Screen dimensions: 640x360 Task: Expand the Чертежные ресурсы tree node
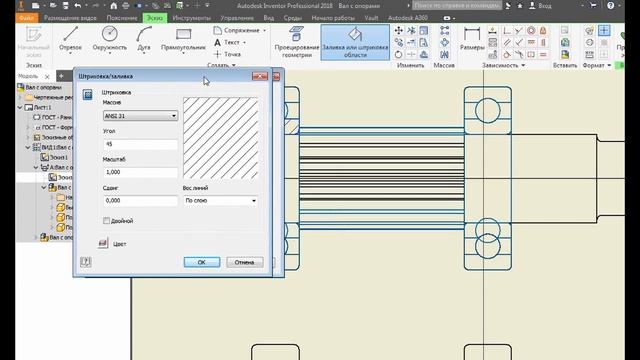coord(20,98)
